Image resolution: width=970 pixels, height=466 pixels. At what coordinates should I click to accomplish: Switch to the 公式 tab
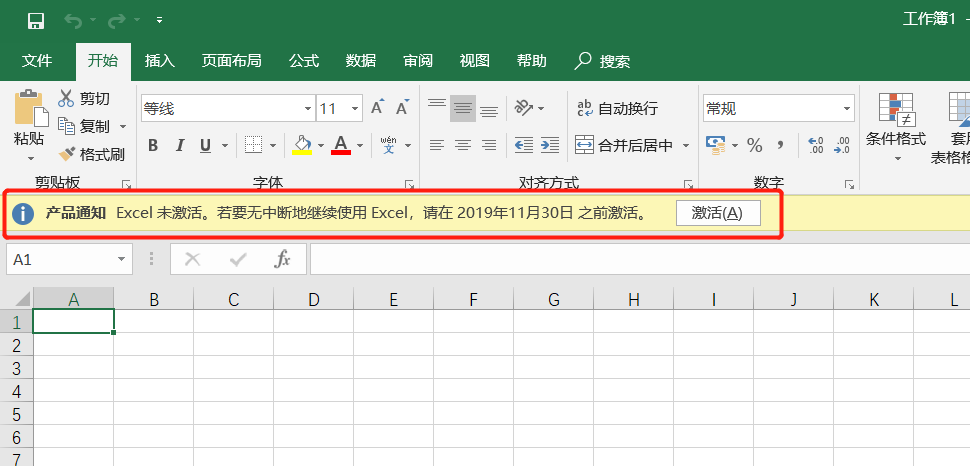[304, 61]
